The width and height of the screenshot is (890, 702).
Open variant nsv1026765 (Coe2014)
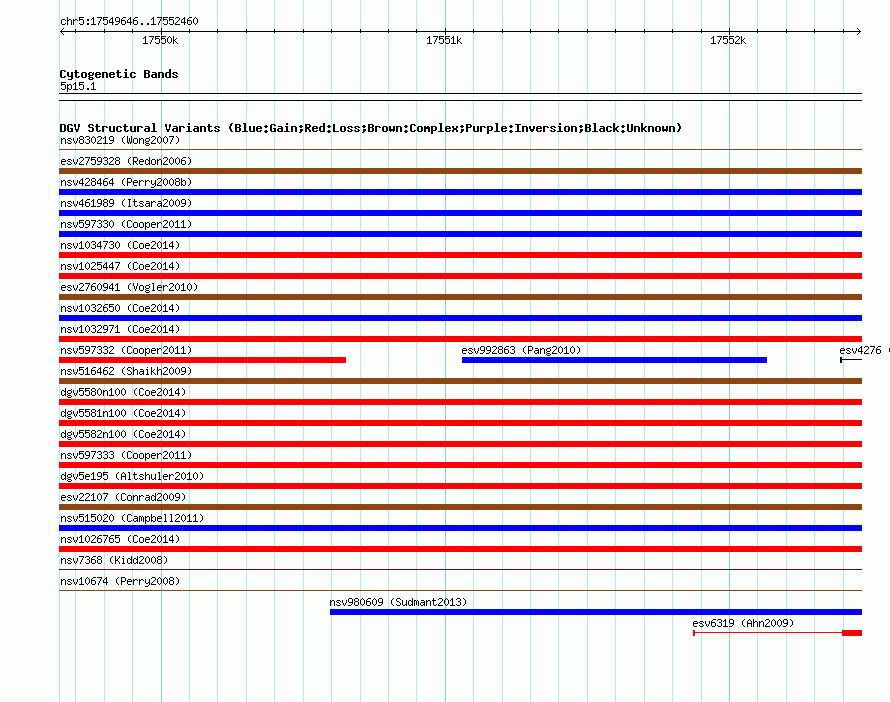point(120,539)
